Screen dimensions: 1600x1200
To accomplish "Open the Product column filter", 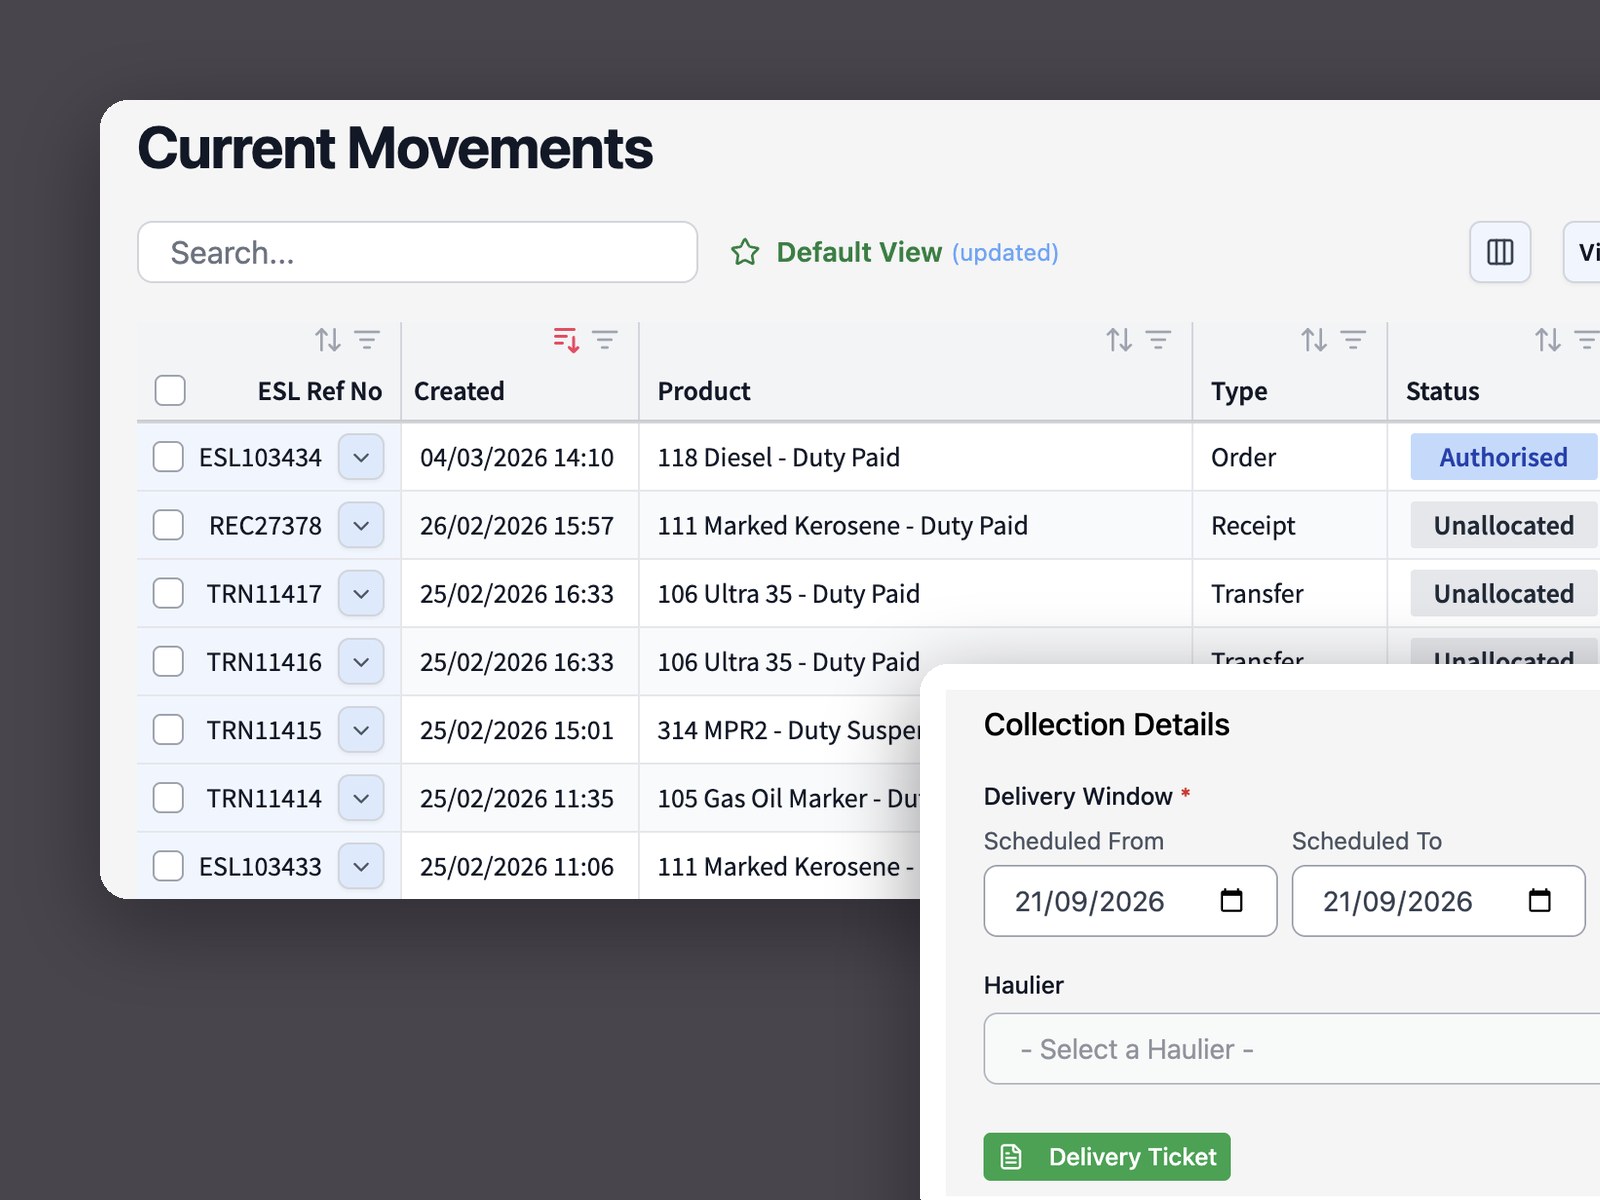I will 1158,340.
